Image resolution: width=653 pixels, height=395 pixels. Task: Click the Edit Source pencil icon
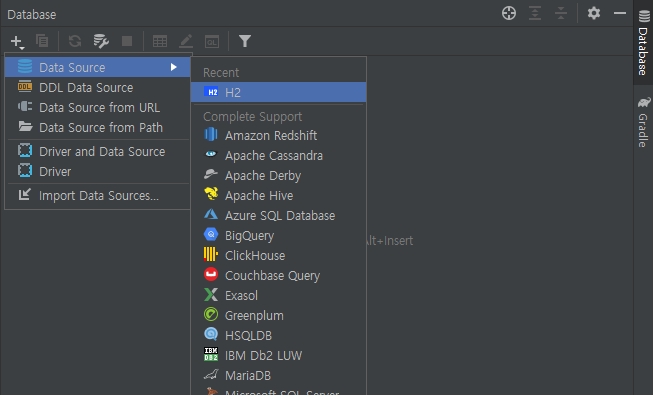pos(186,41)
